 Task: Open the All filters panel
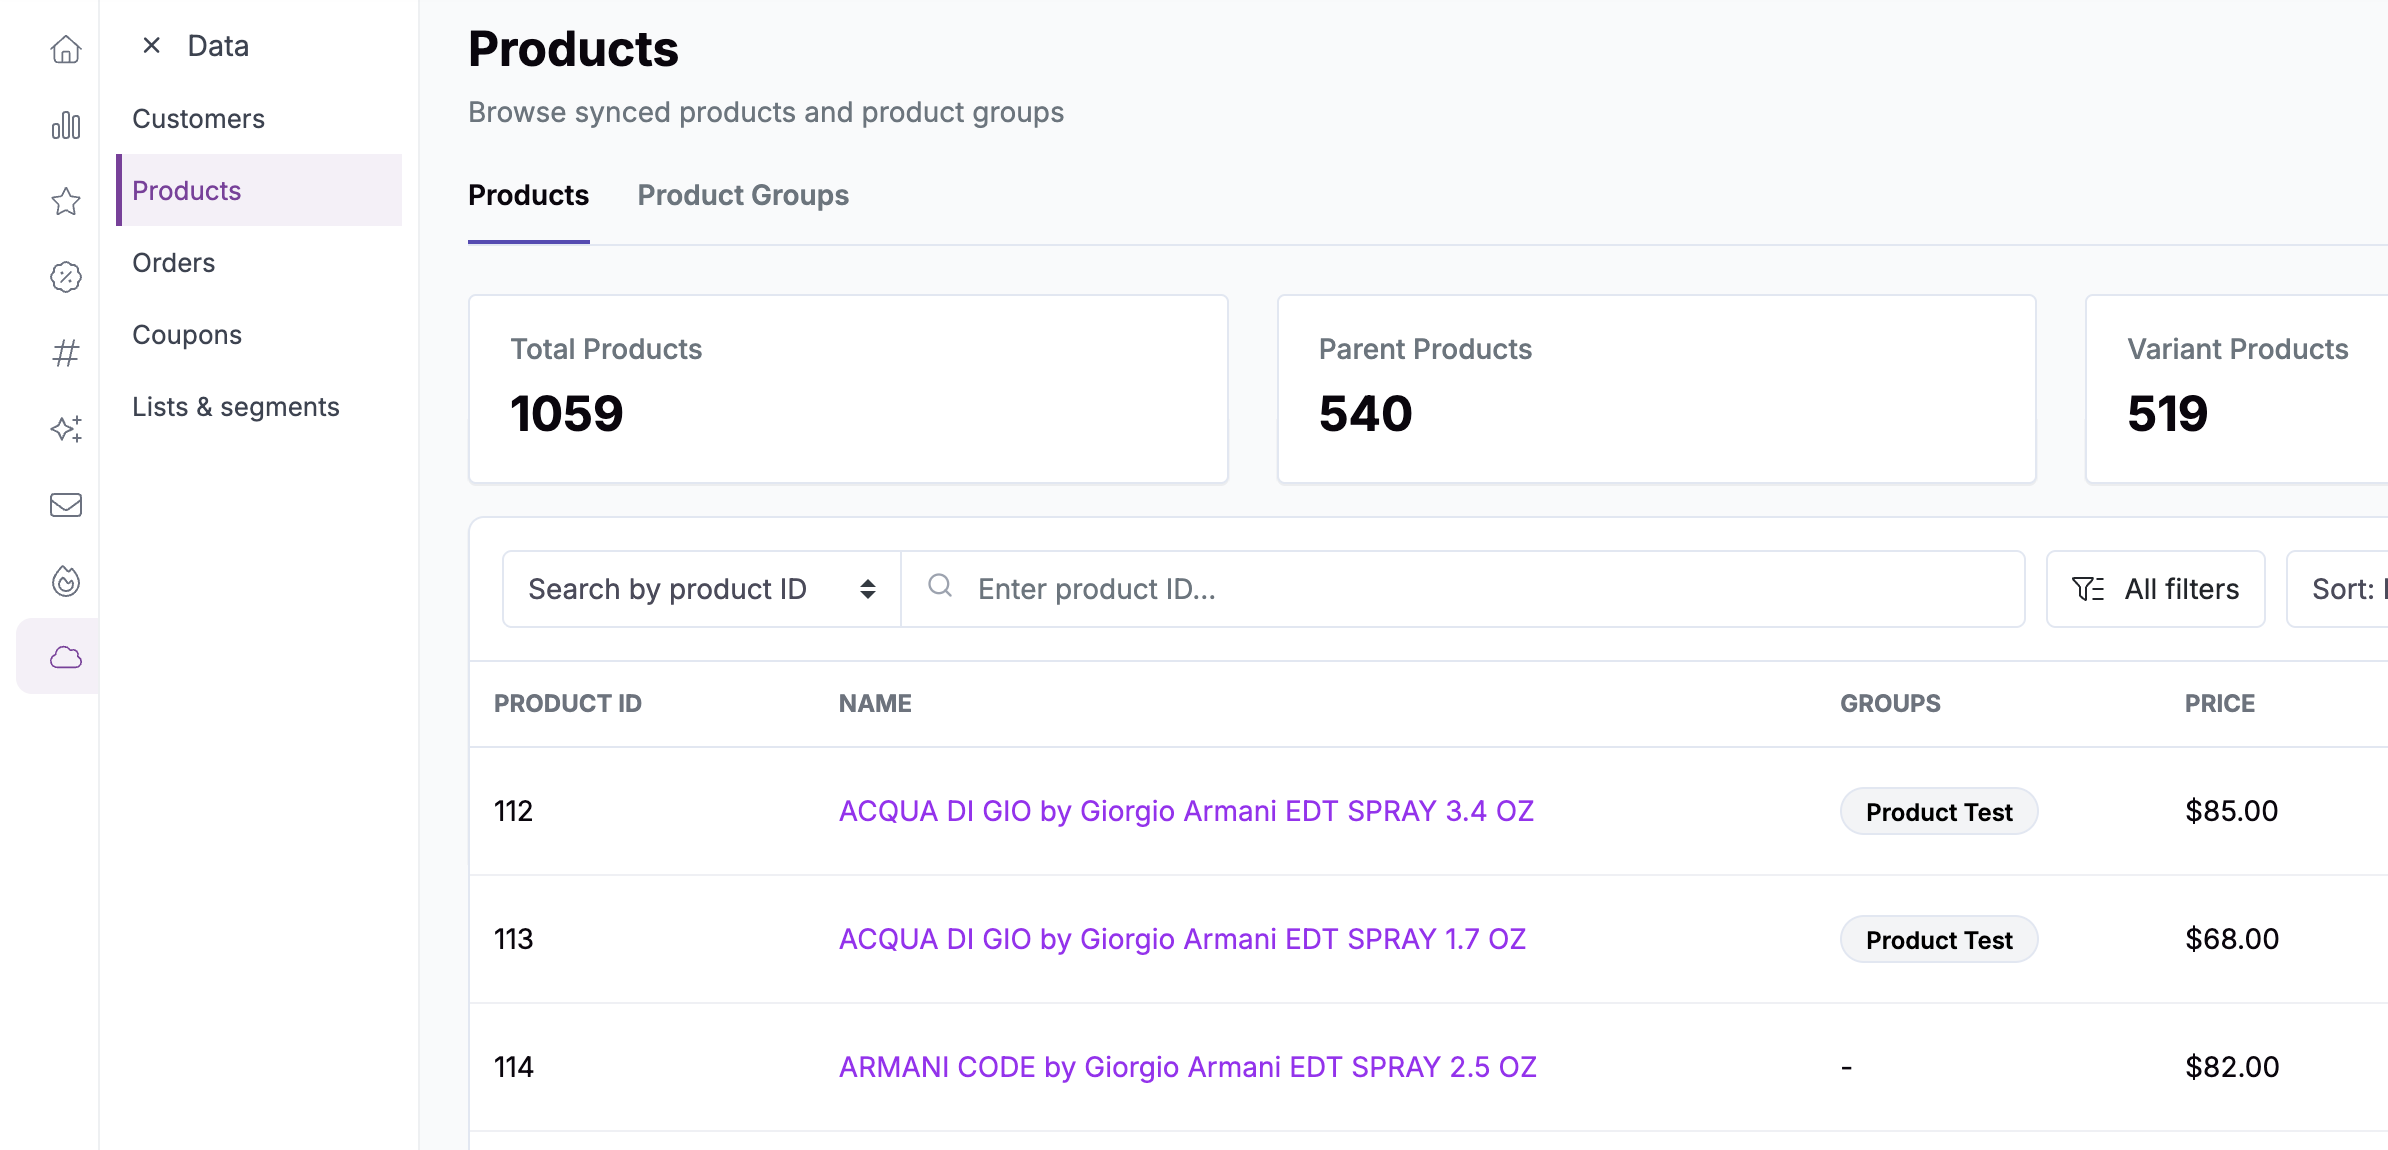click(2156, 589)
